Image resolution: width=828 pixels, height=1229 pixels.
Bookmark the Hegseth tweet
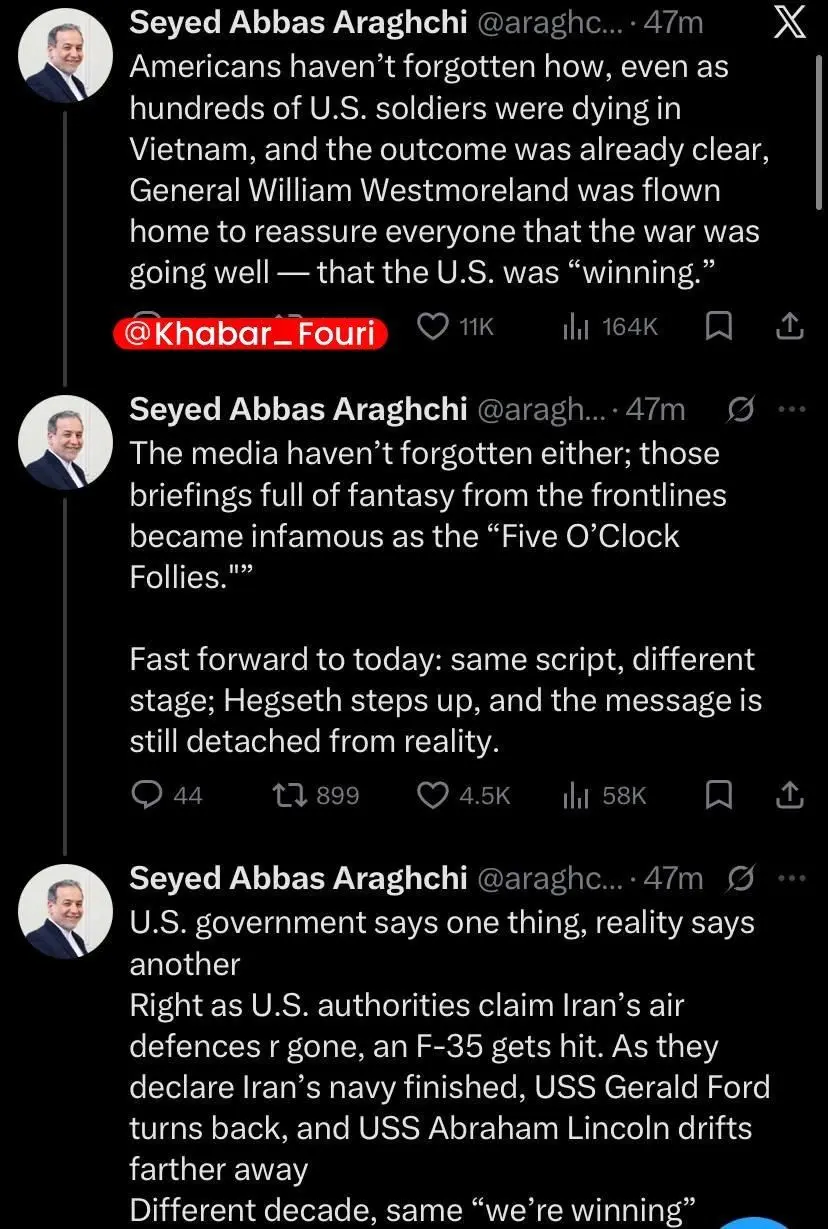tap(718, 795)
